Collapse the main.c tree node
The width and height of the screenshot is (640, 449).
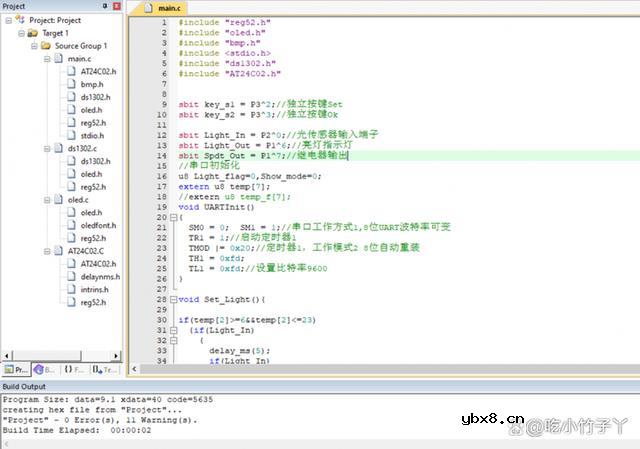(45, 59)
